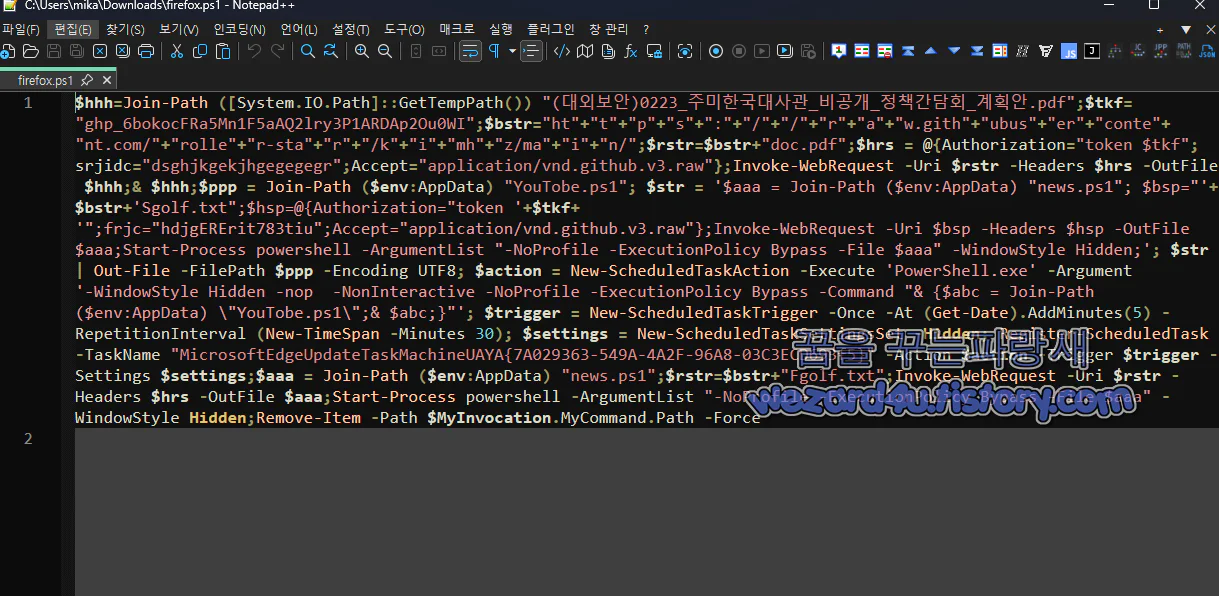Open the tab list dropdown triangle

pyautogui.click(x=1185, y=30)
